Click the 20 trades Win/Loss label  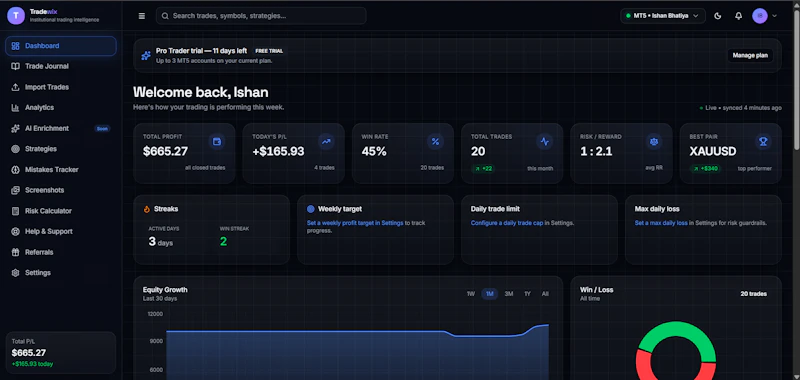(754, 294)
